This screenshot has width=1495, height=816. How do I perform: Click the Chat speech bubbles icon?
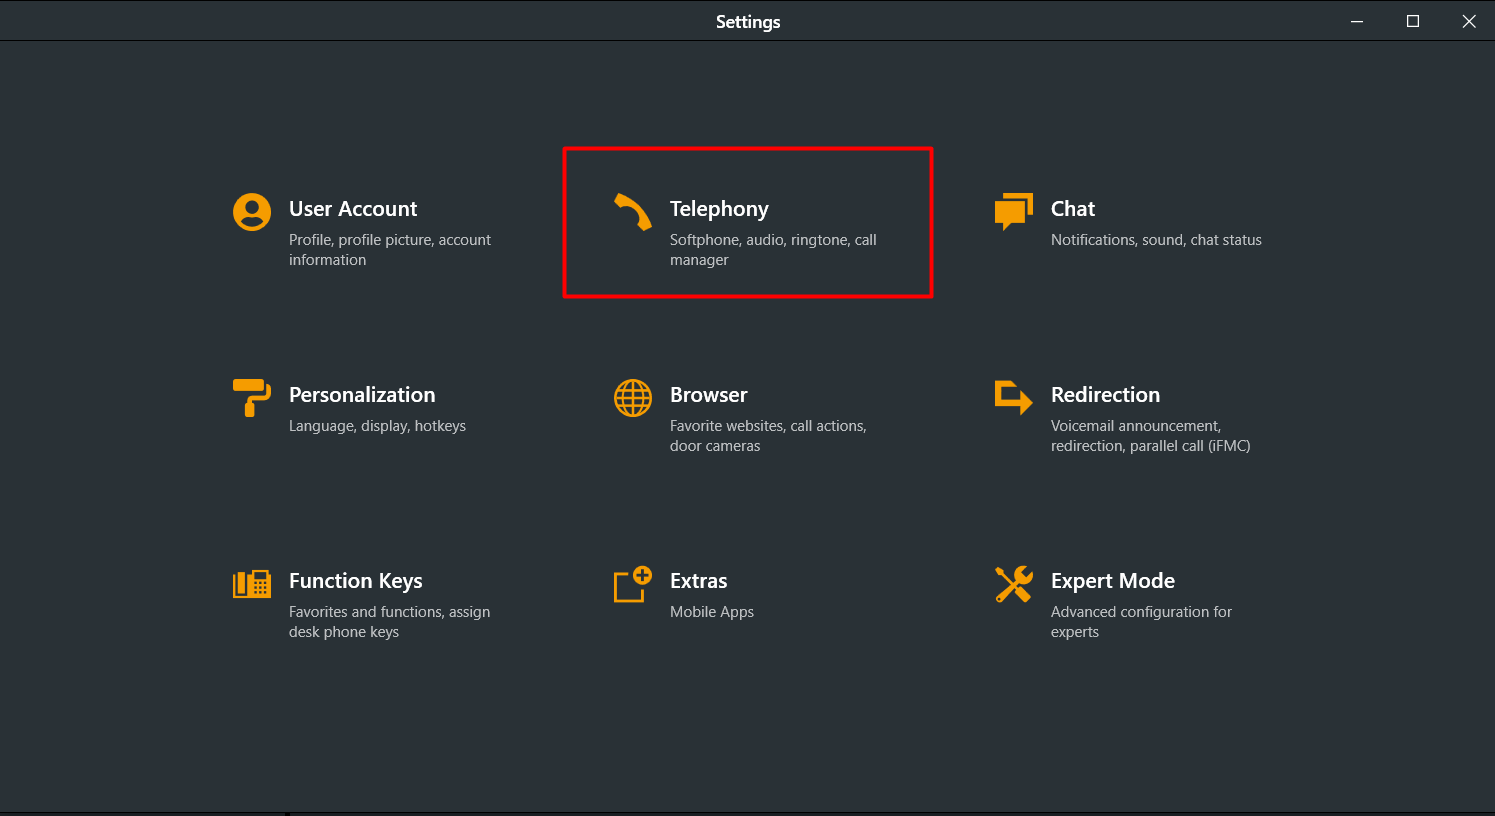click(x=1014, y=212)
